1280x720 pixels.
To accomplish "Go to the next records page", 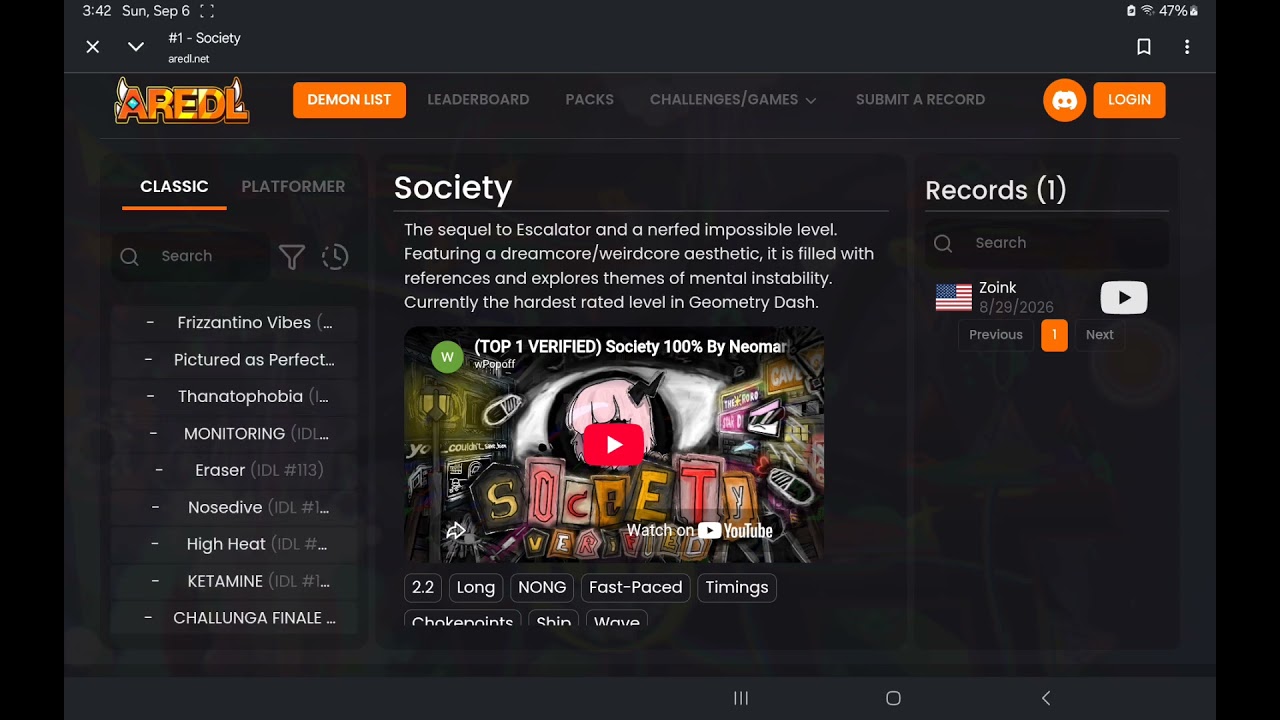I will pyautogui.click(x=1100, y=335).
